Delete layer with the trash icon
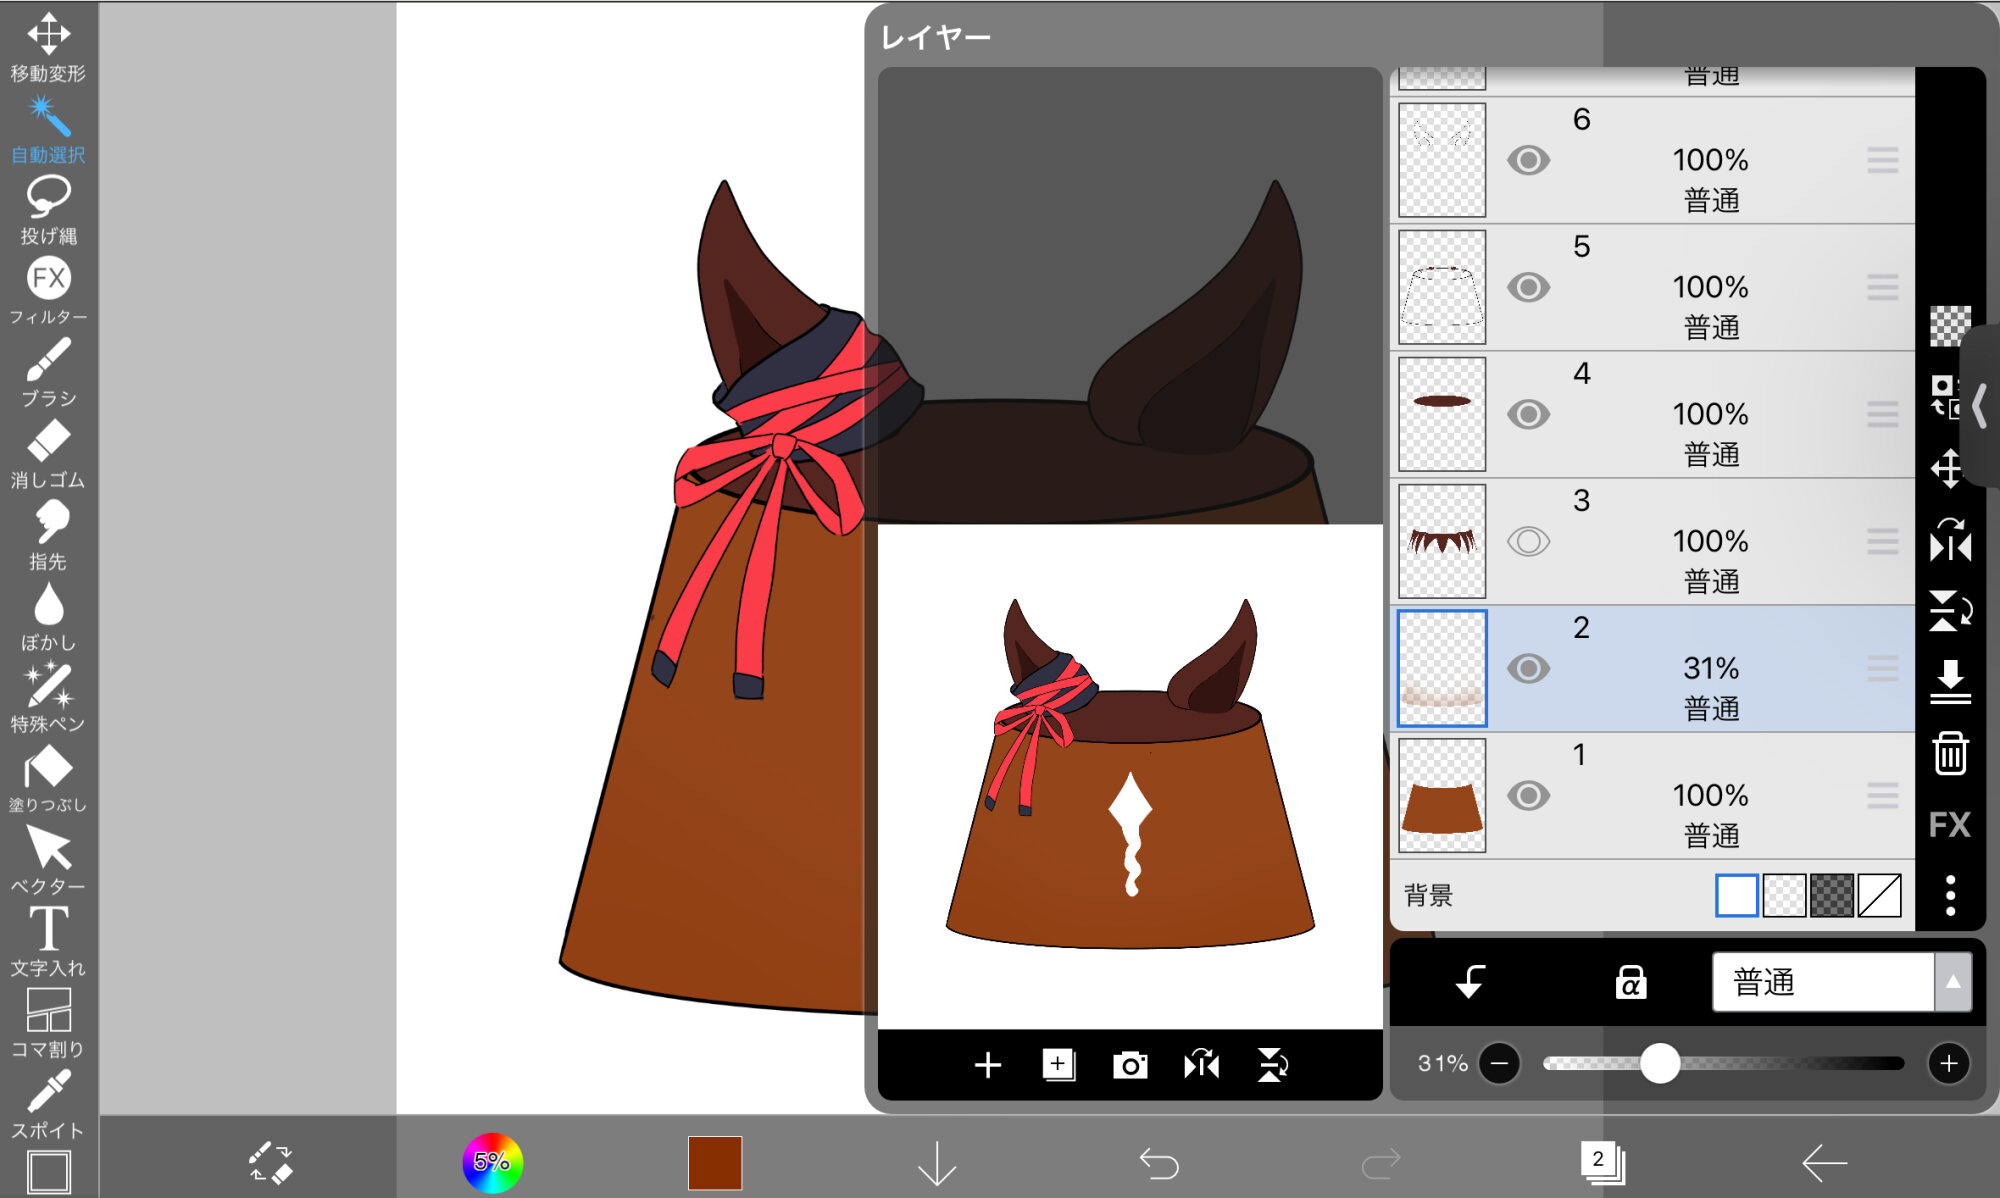 coord(1950,754)
